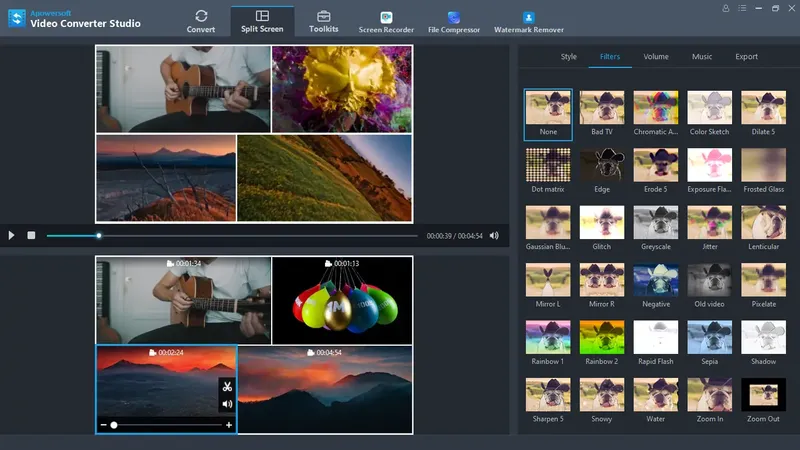Toggle the preview player volume
This screenshot has width=800, height=450.
(x=494, y=236)
